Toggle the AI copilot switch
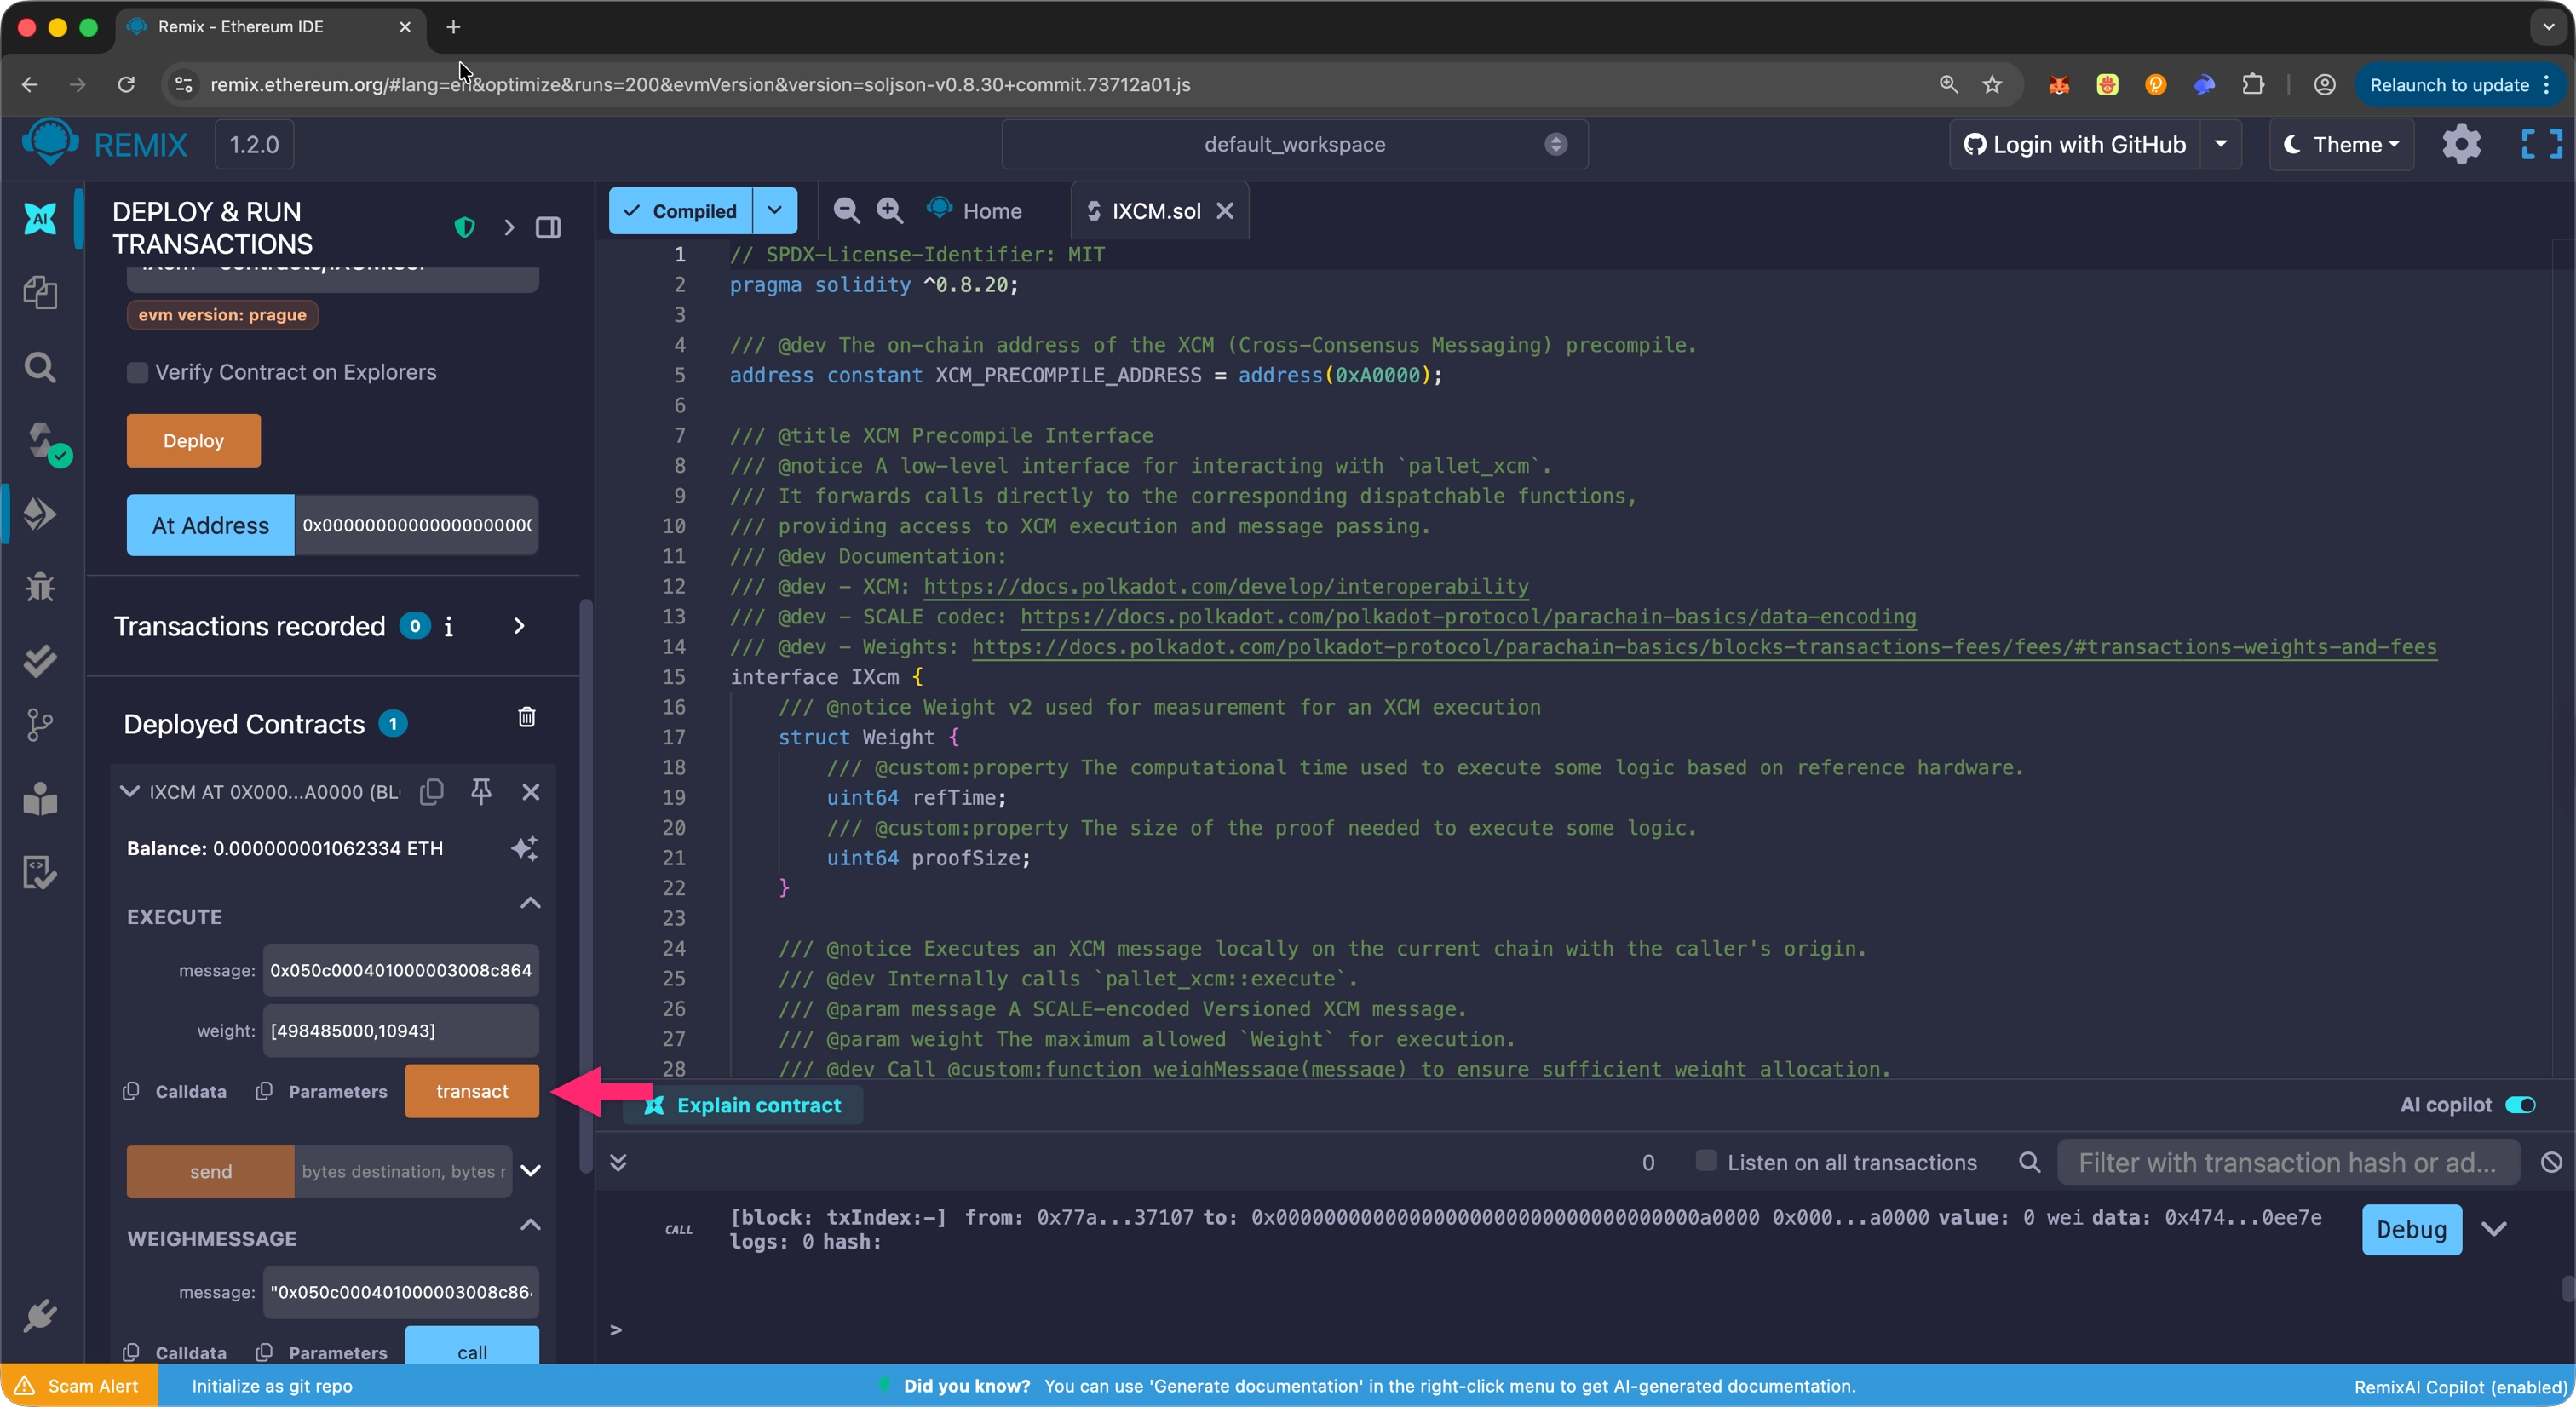This screenshot has width=2576, height=1407. [2520, 1105]
